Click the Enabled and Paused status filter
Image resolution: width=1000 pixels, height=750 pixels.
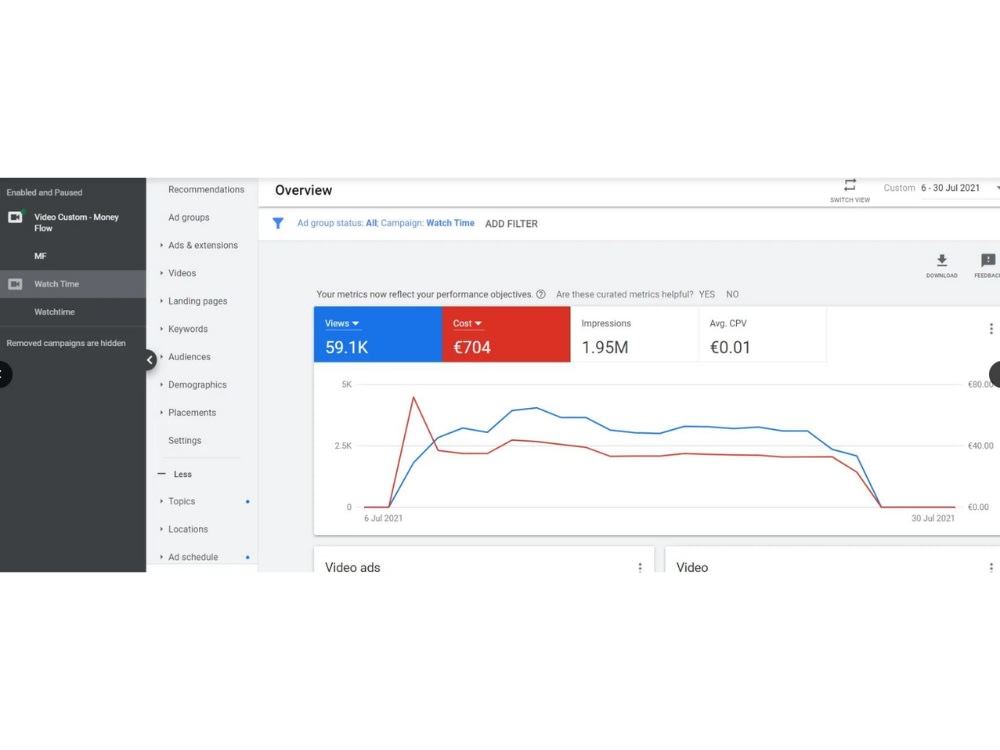[x=44, y=193]
